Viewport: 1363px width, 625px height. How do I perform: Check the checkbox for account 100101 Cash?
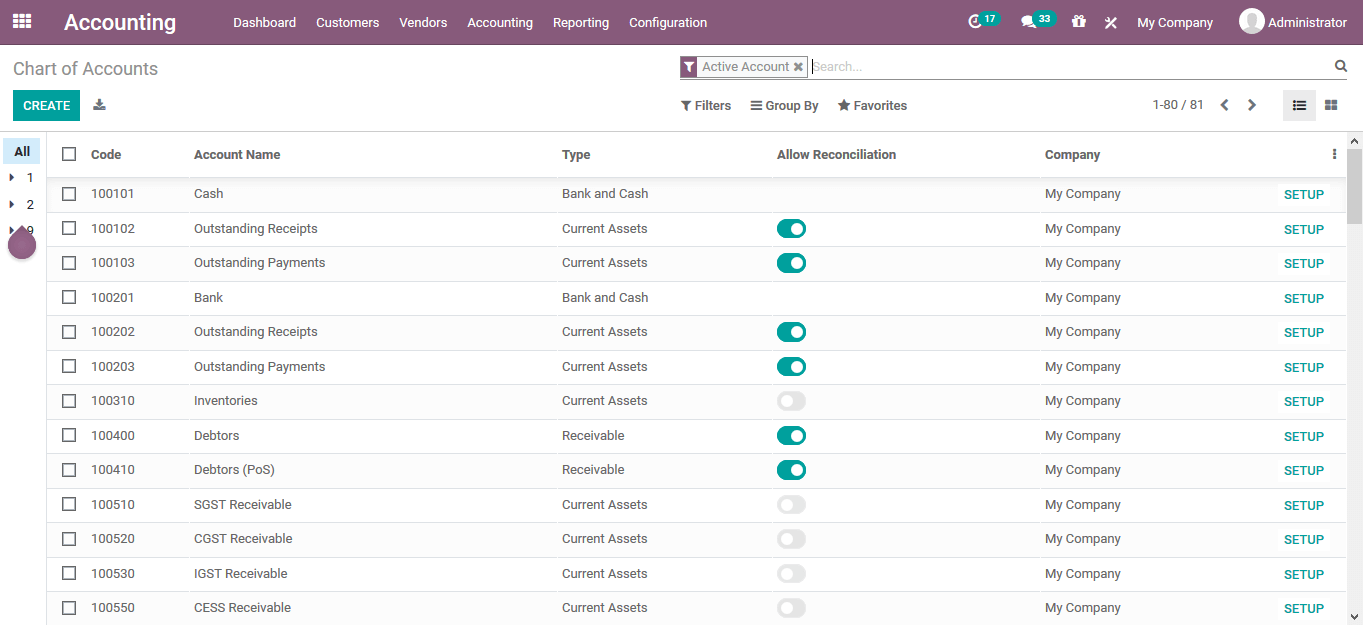pos(68,193)
